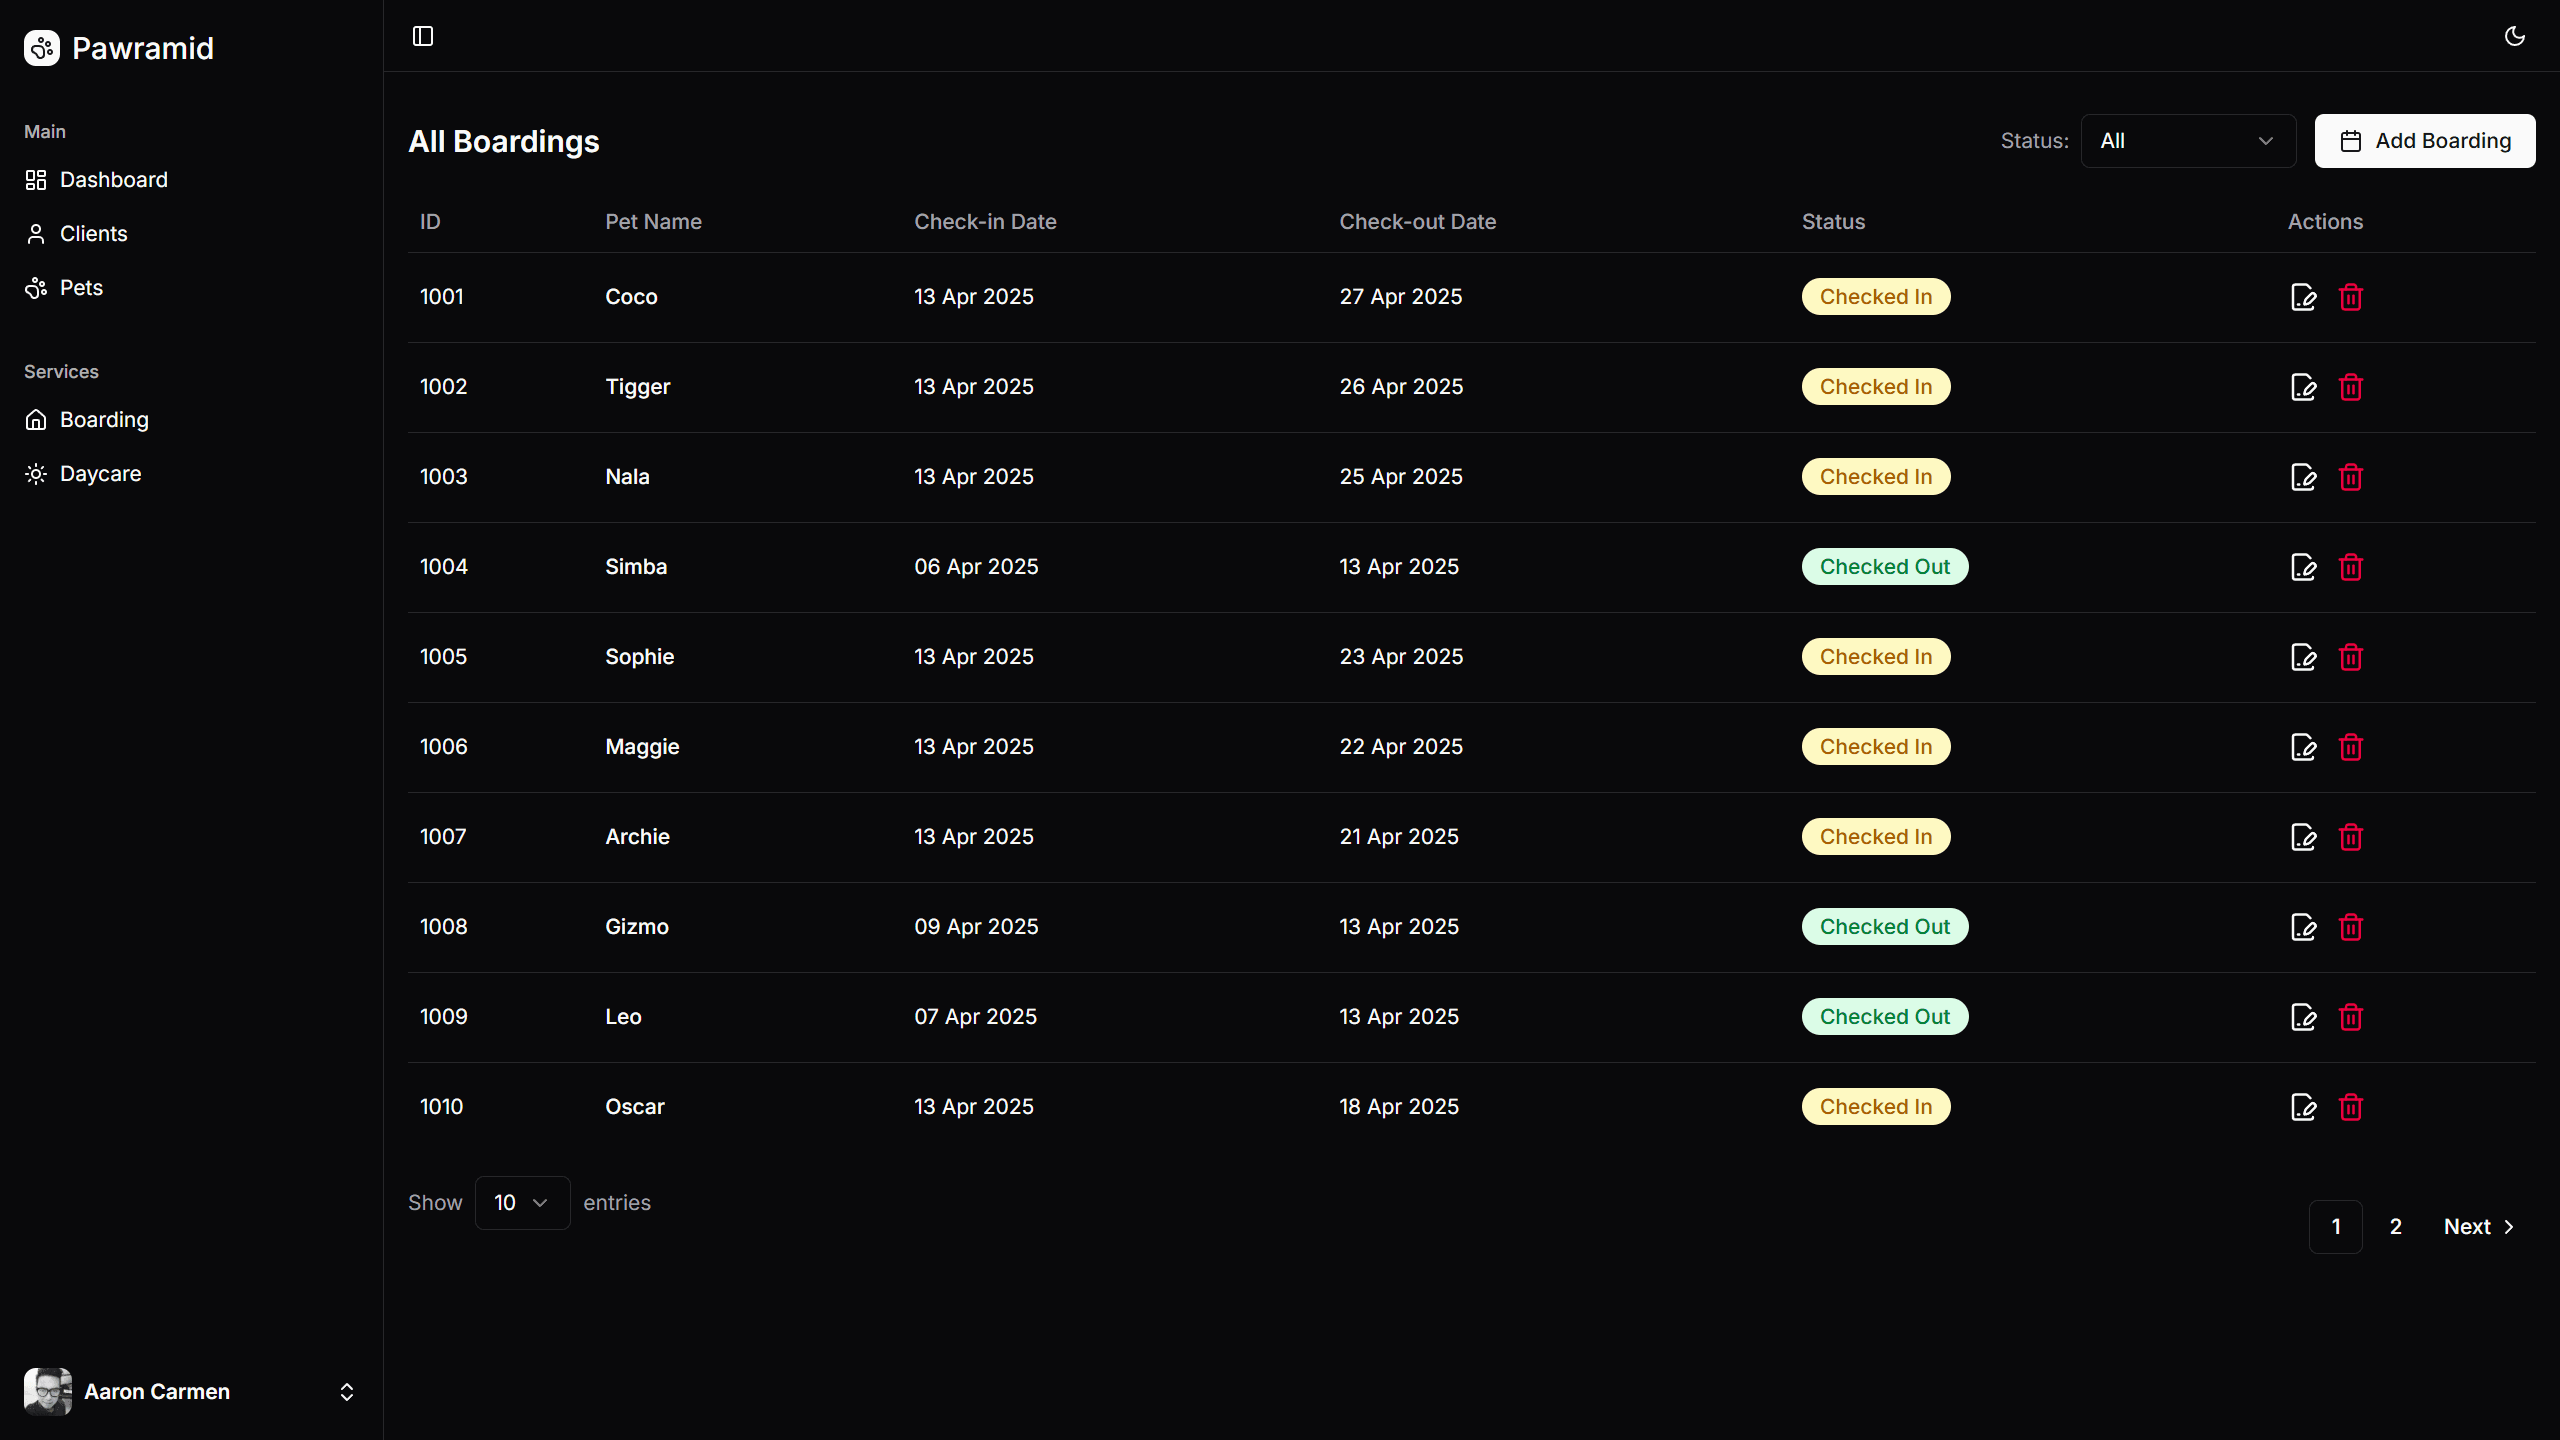Delete Gizmo's boarding record

tap(2351, 927)
